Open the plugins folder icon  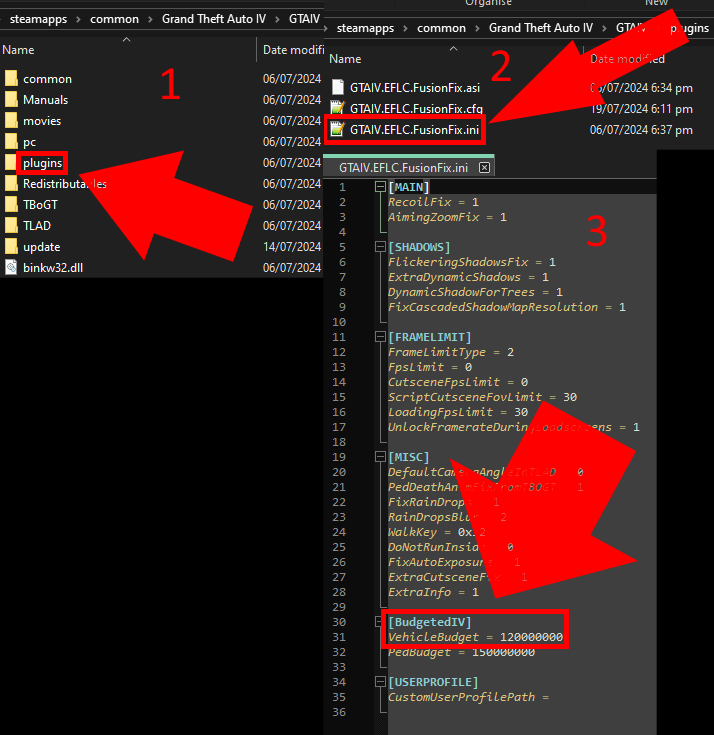point(11,163)
